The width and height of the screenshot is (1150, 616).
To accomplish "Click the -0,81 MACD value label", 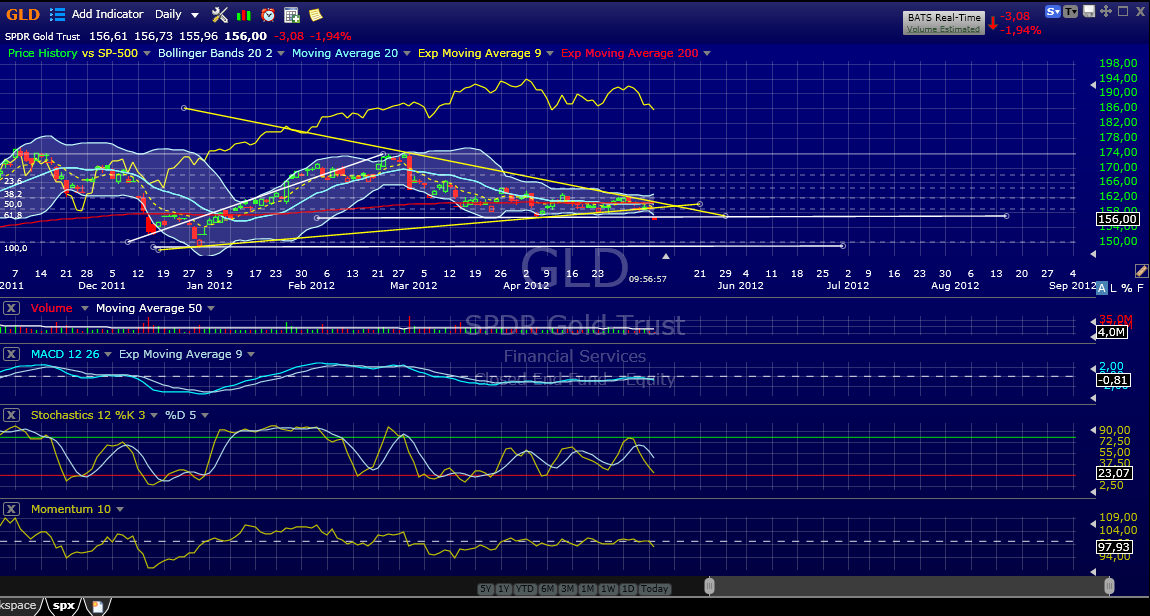I will pos(1115,380).
